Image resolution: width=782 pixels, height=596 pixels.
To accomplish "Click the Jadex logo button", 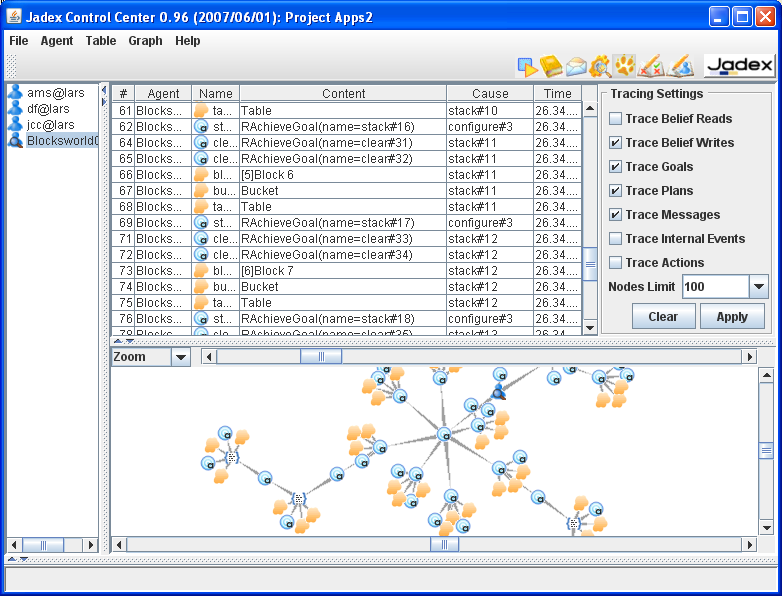I will coord(739,65).
